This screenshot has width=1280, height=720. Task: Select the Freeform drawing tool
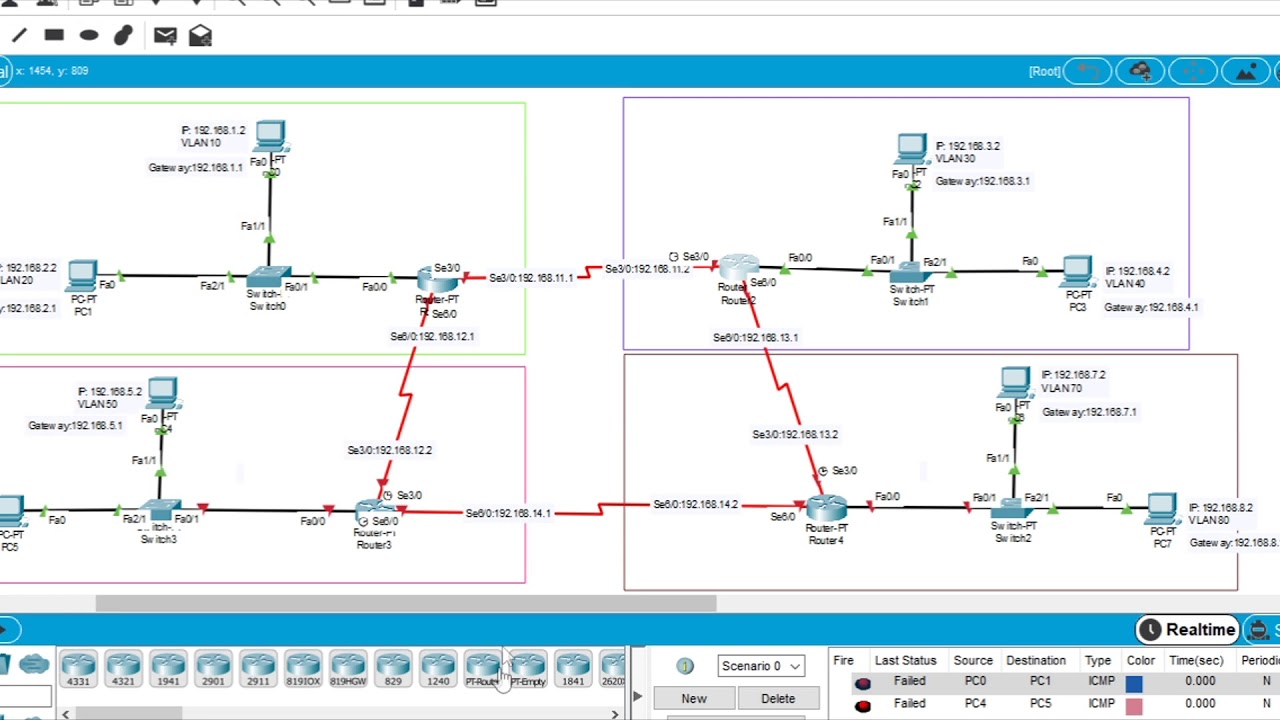click(x=123, y=36)
